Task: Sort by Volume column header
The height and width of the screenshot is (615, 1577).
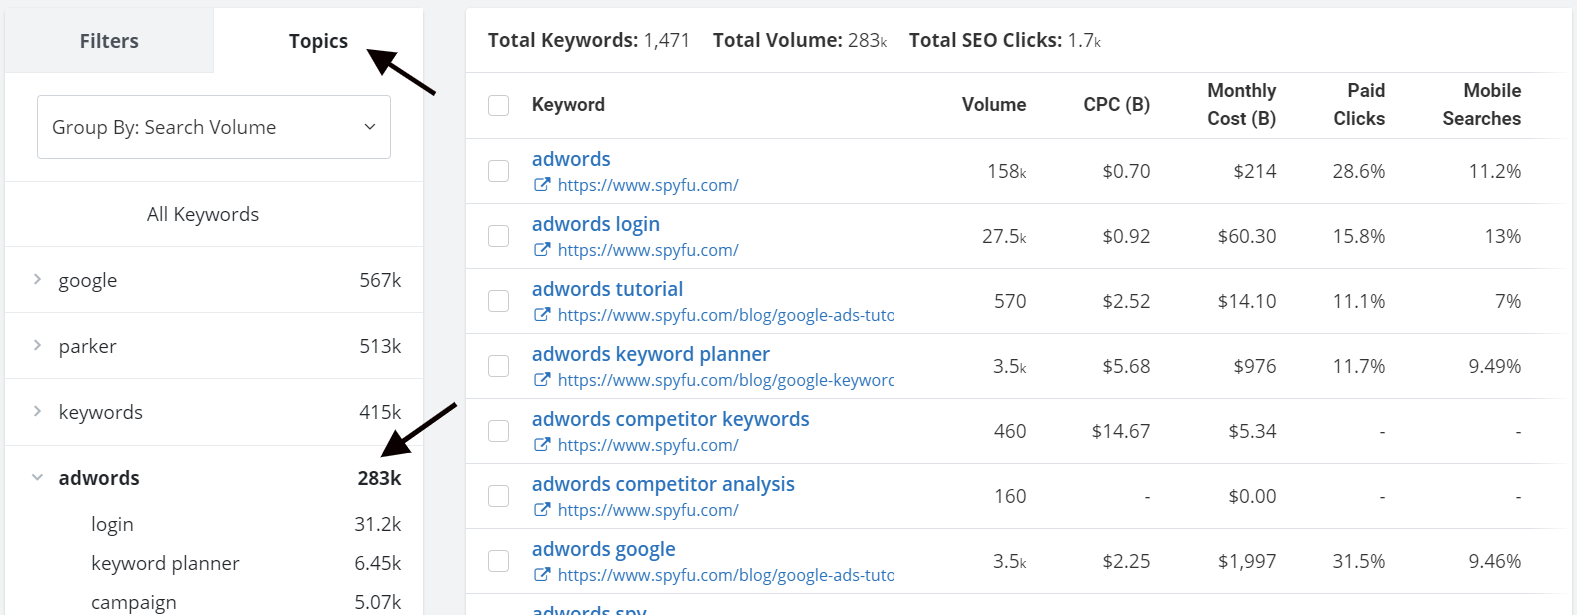Action: click(x=994, y=105)
